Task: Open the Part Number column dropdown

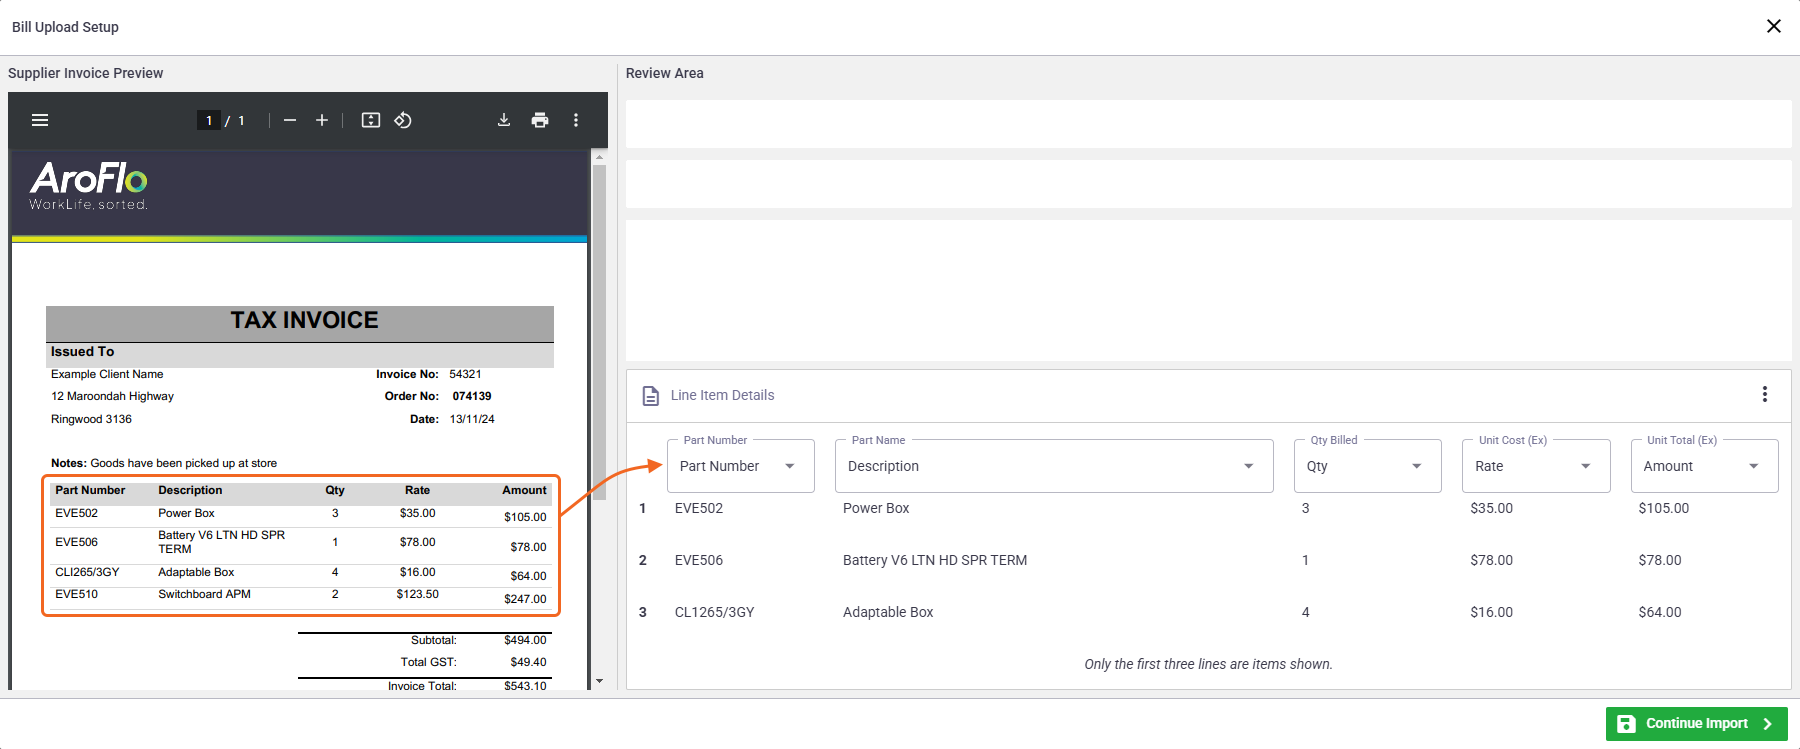Action: point(741,466)
